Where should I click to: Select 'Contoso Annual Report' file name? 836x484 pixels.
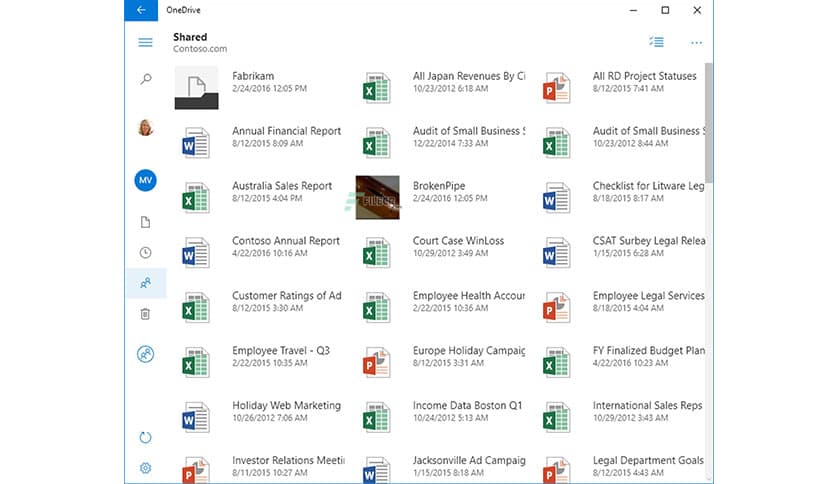pos(286,241)
